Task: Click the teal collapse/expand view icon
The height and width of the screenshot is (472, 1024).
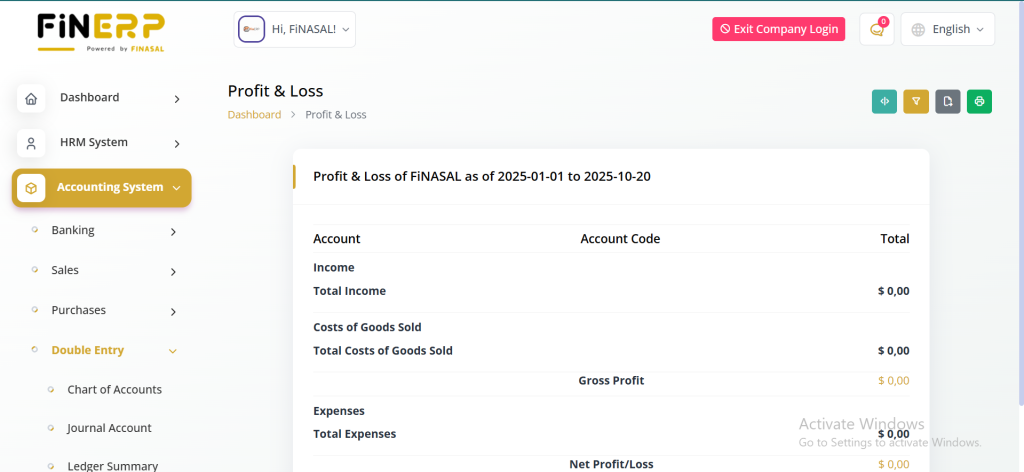Action: (884, 101)
